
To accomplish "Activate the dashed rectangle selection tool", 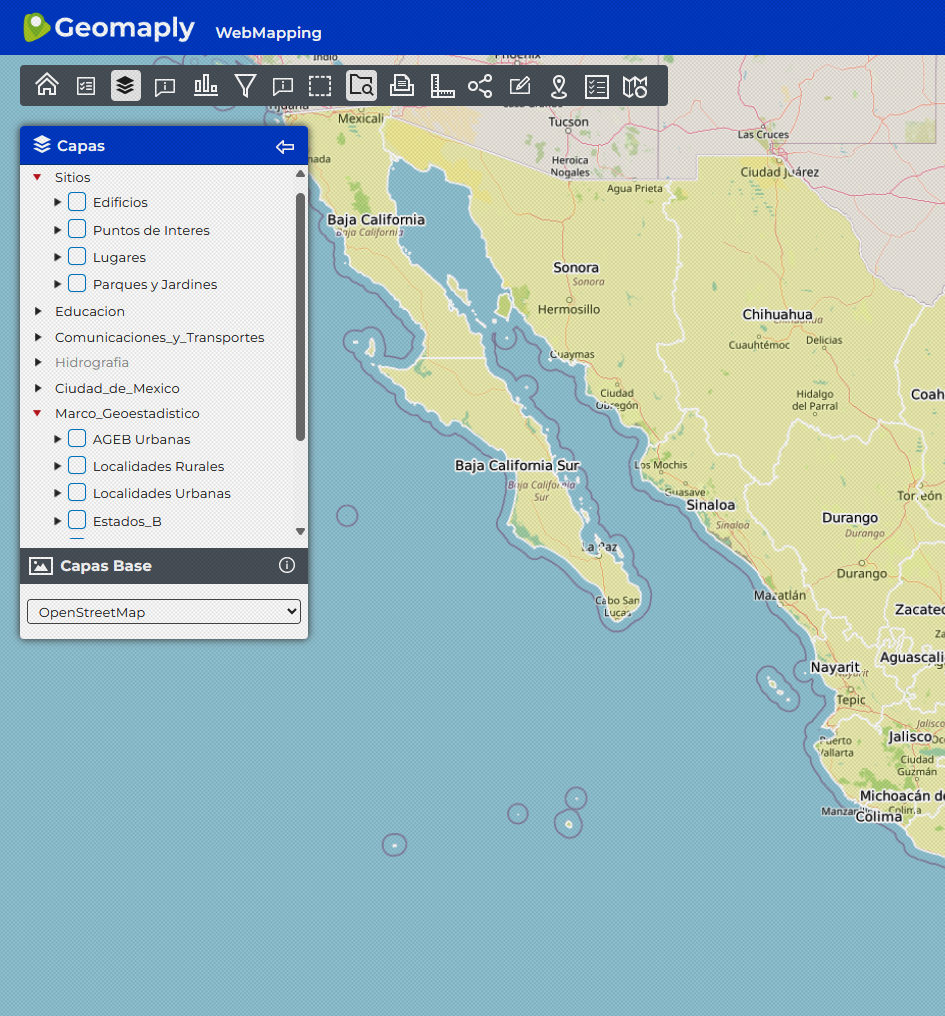I will (x=320, y=85).
